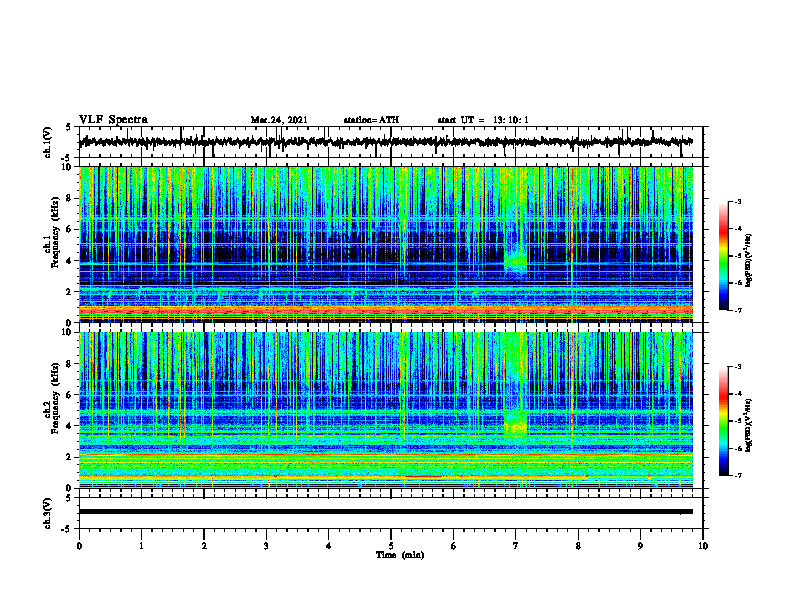The width and height of the screenshot is (792, 612).
Task: Click the "-3" label on ch.1 colorbar
Action: pyautogui.click(x=737, y=201)
